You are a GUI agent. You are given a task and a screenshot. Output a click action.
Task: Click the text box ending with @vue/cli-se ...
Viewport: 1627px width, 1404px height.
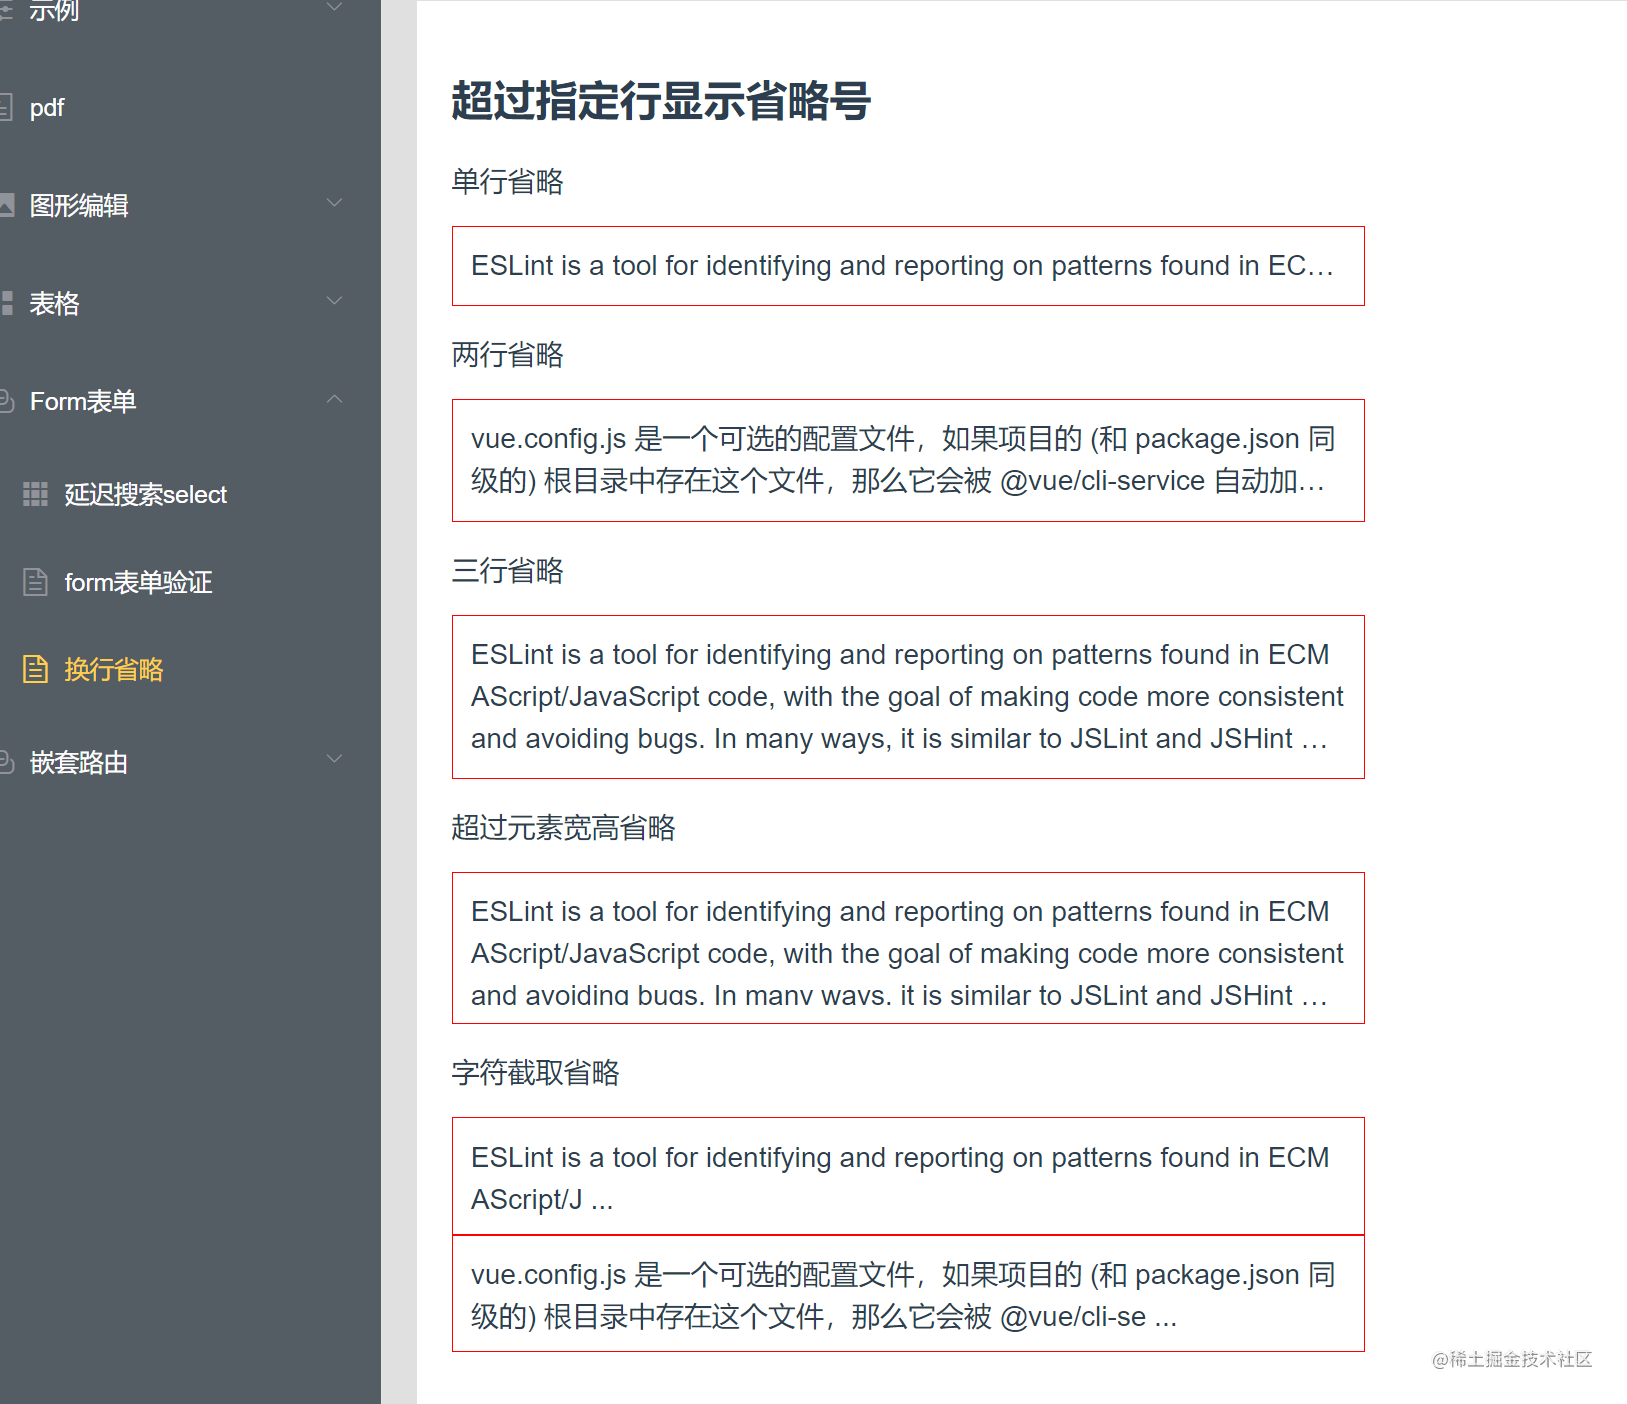click(908, 1294)
